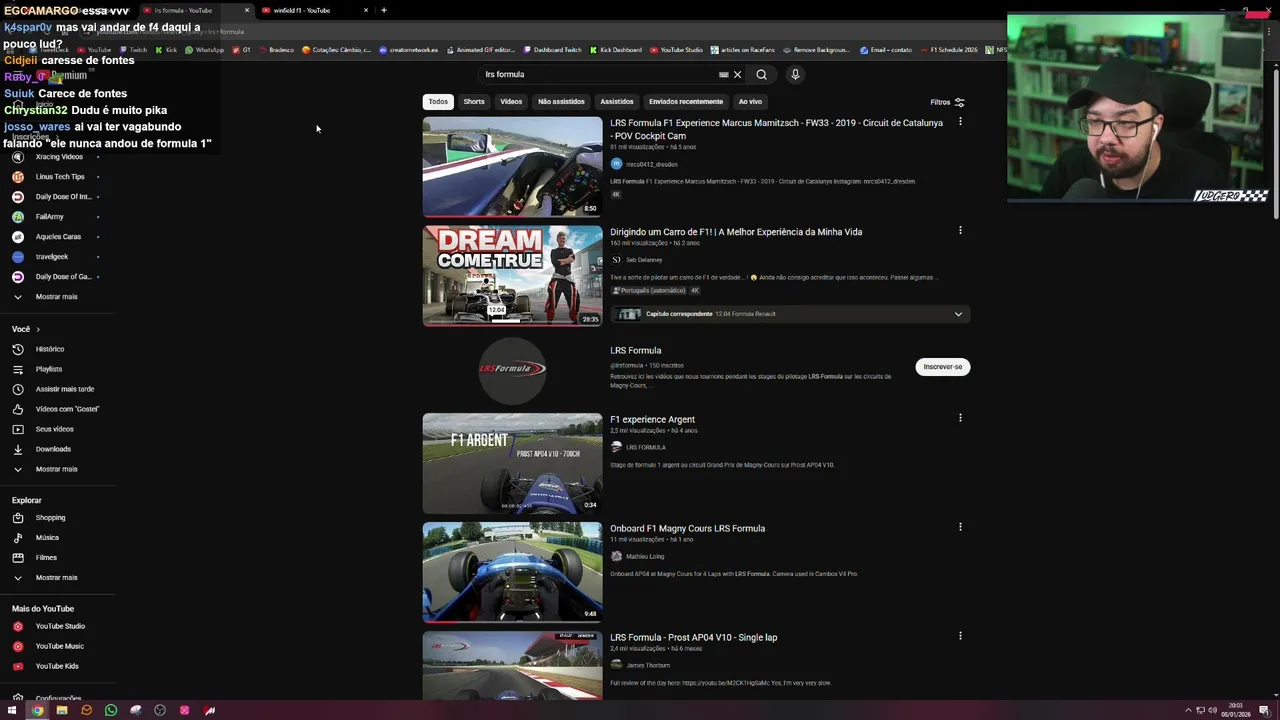The image size is (1280, 720).
Task: Select the Assistidos filter chip
Action: click(x=617, y=101)
